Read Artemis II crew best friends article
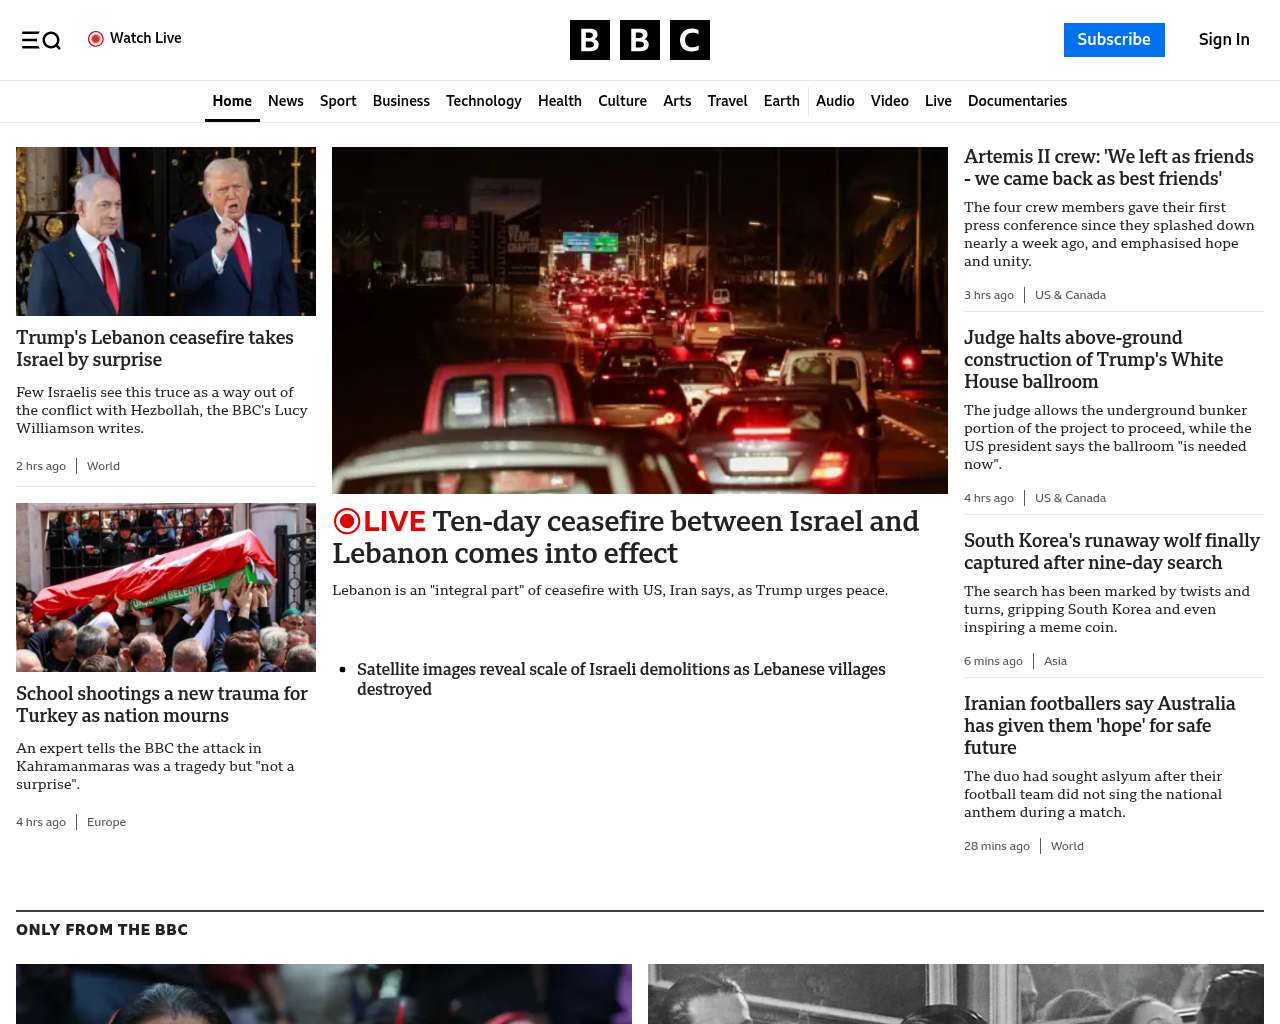The height and width of the screenshot is (1024, 1280). (1108, 168)
